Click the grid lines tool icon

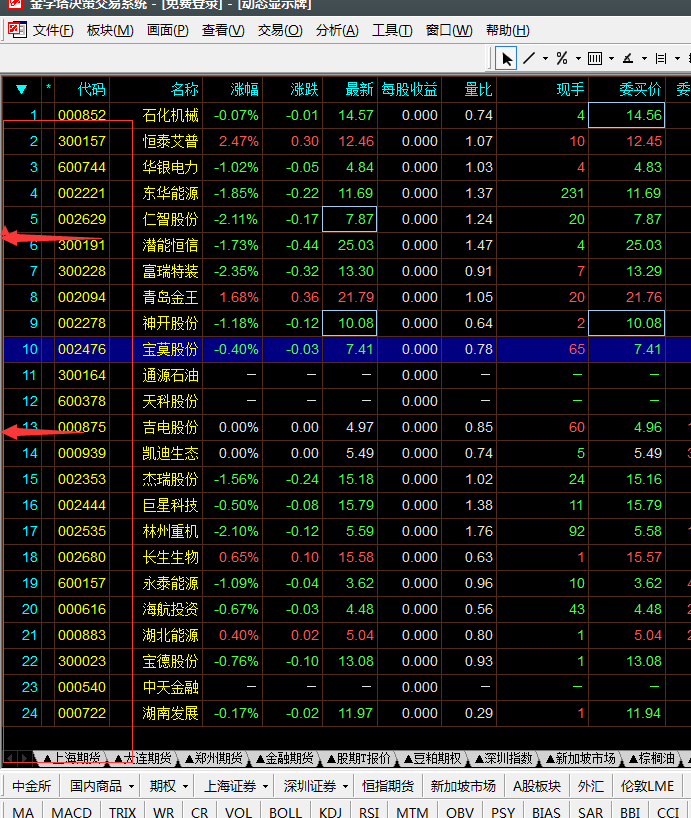coord(595,58)
